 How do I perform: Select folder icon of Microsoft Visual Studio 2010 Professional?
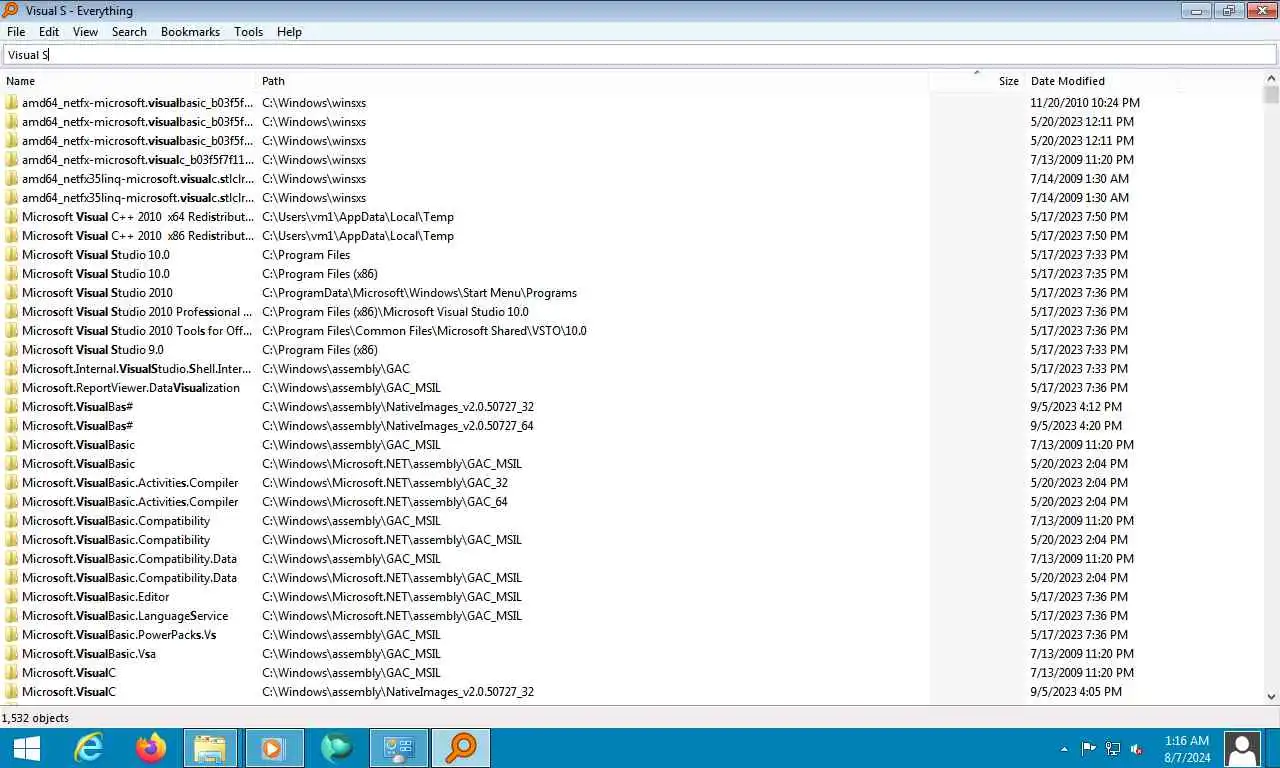point(12,312)
